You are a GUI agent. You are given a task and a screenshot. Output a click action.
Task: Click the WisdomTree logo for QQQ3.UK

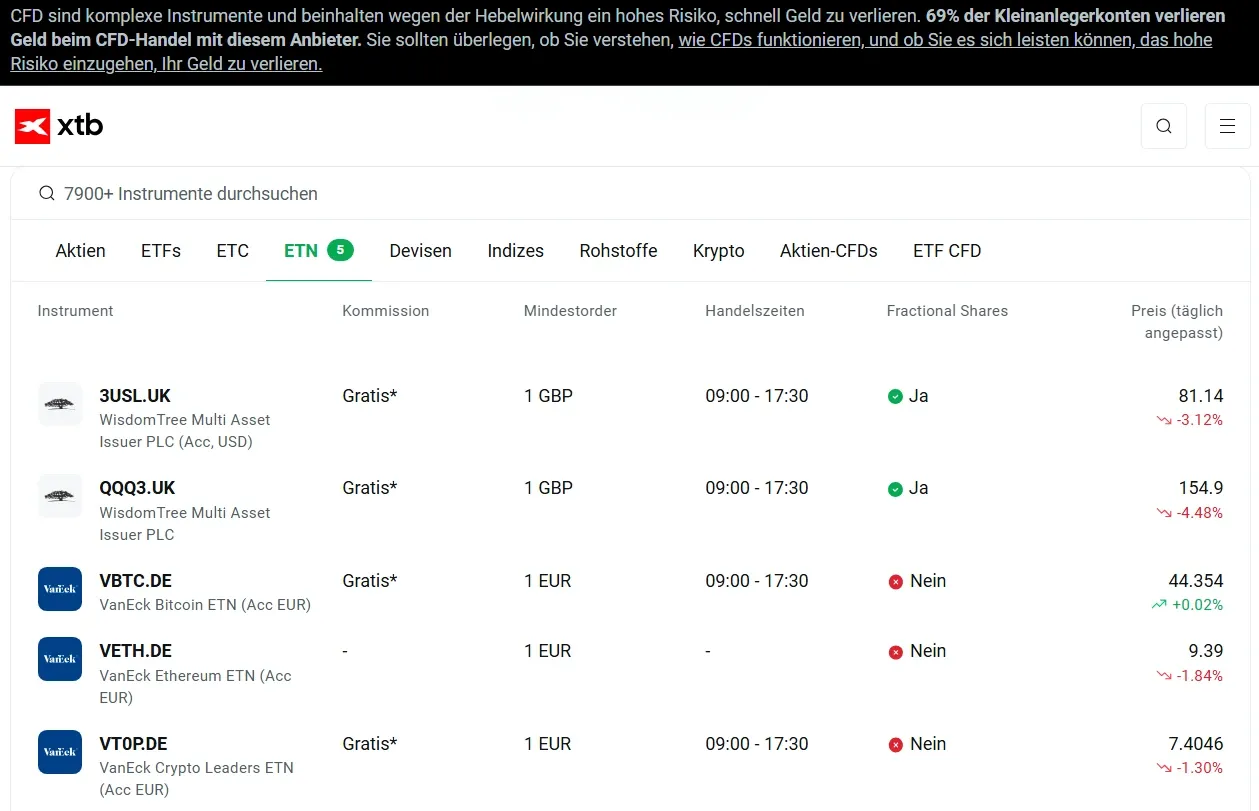60,496
